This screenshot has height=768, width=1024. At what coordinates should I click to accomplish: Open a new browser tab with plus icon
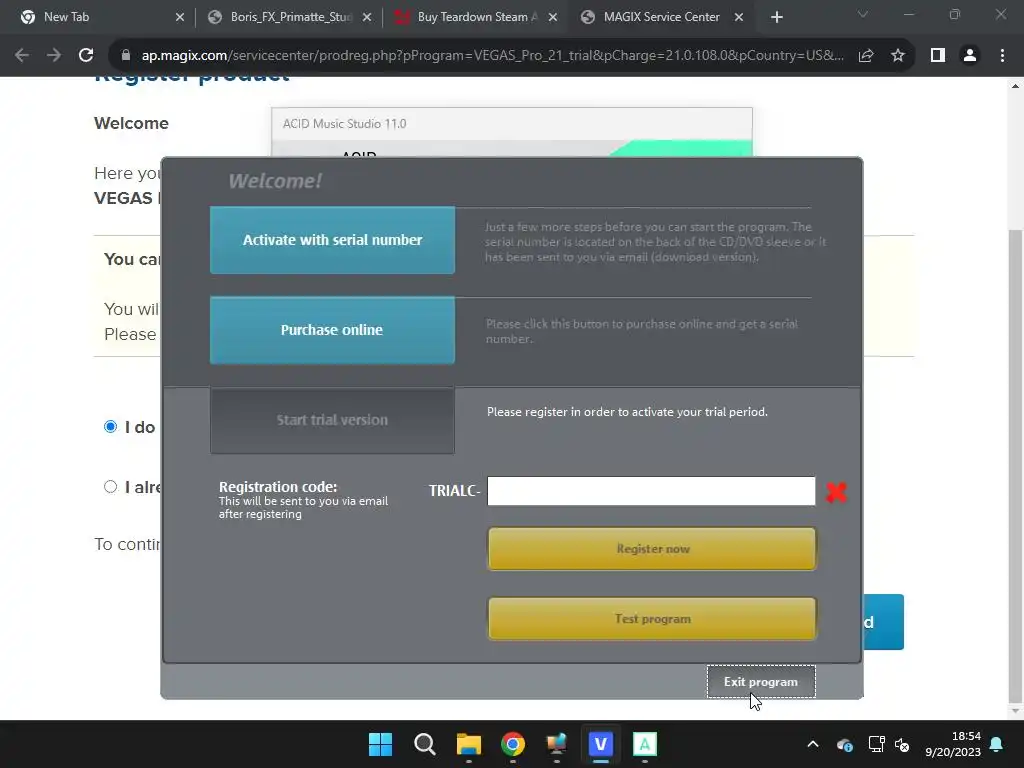[776, 17]
